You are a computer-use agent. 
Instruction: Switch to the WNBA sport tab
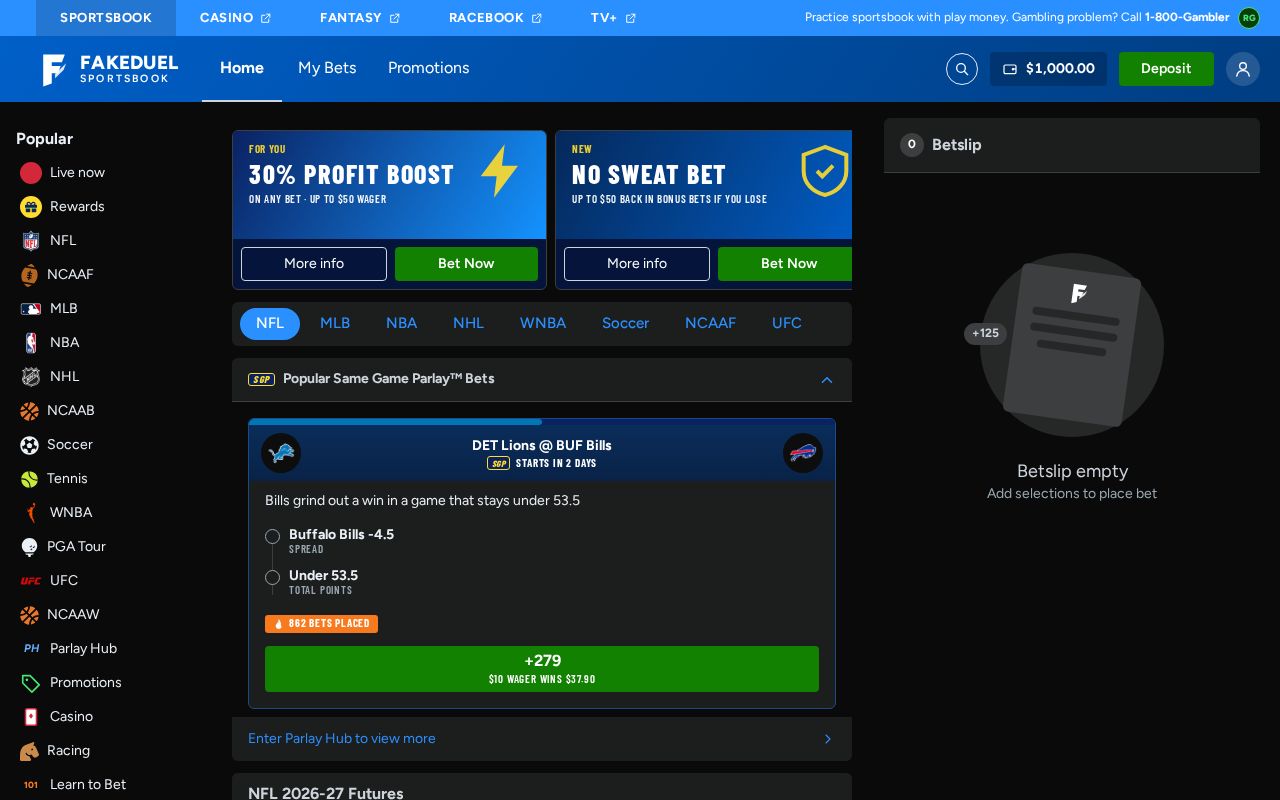[543, 324]
